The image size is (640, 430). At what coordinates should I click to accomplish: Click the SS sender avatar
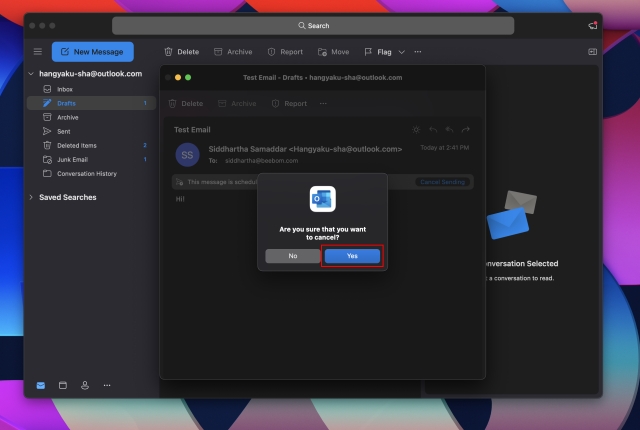(x=187, y=155)
